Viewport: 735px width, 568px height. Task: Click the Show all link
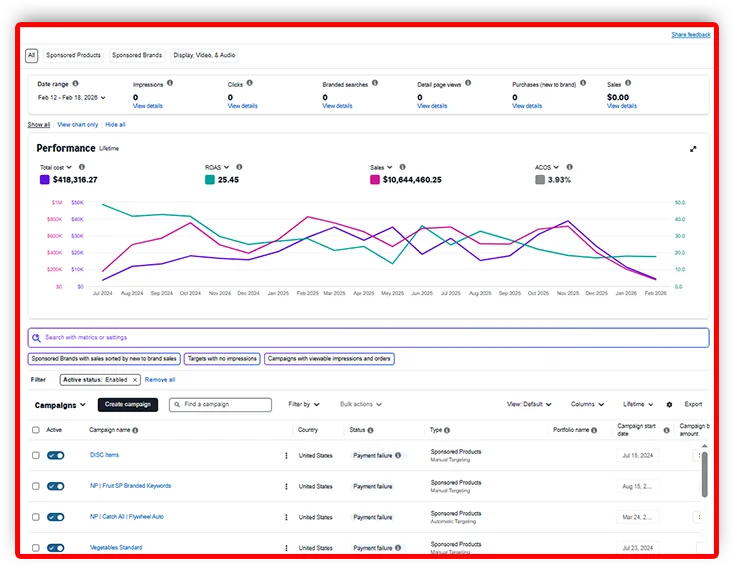point(39,125)
